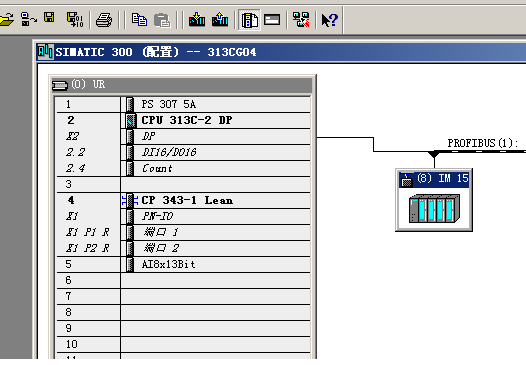Viewport: 526px width, 365px height.
Task: Click the Print toolbar icon
Action: coord(104,20)
